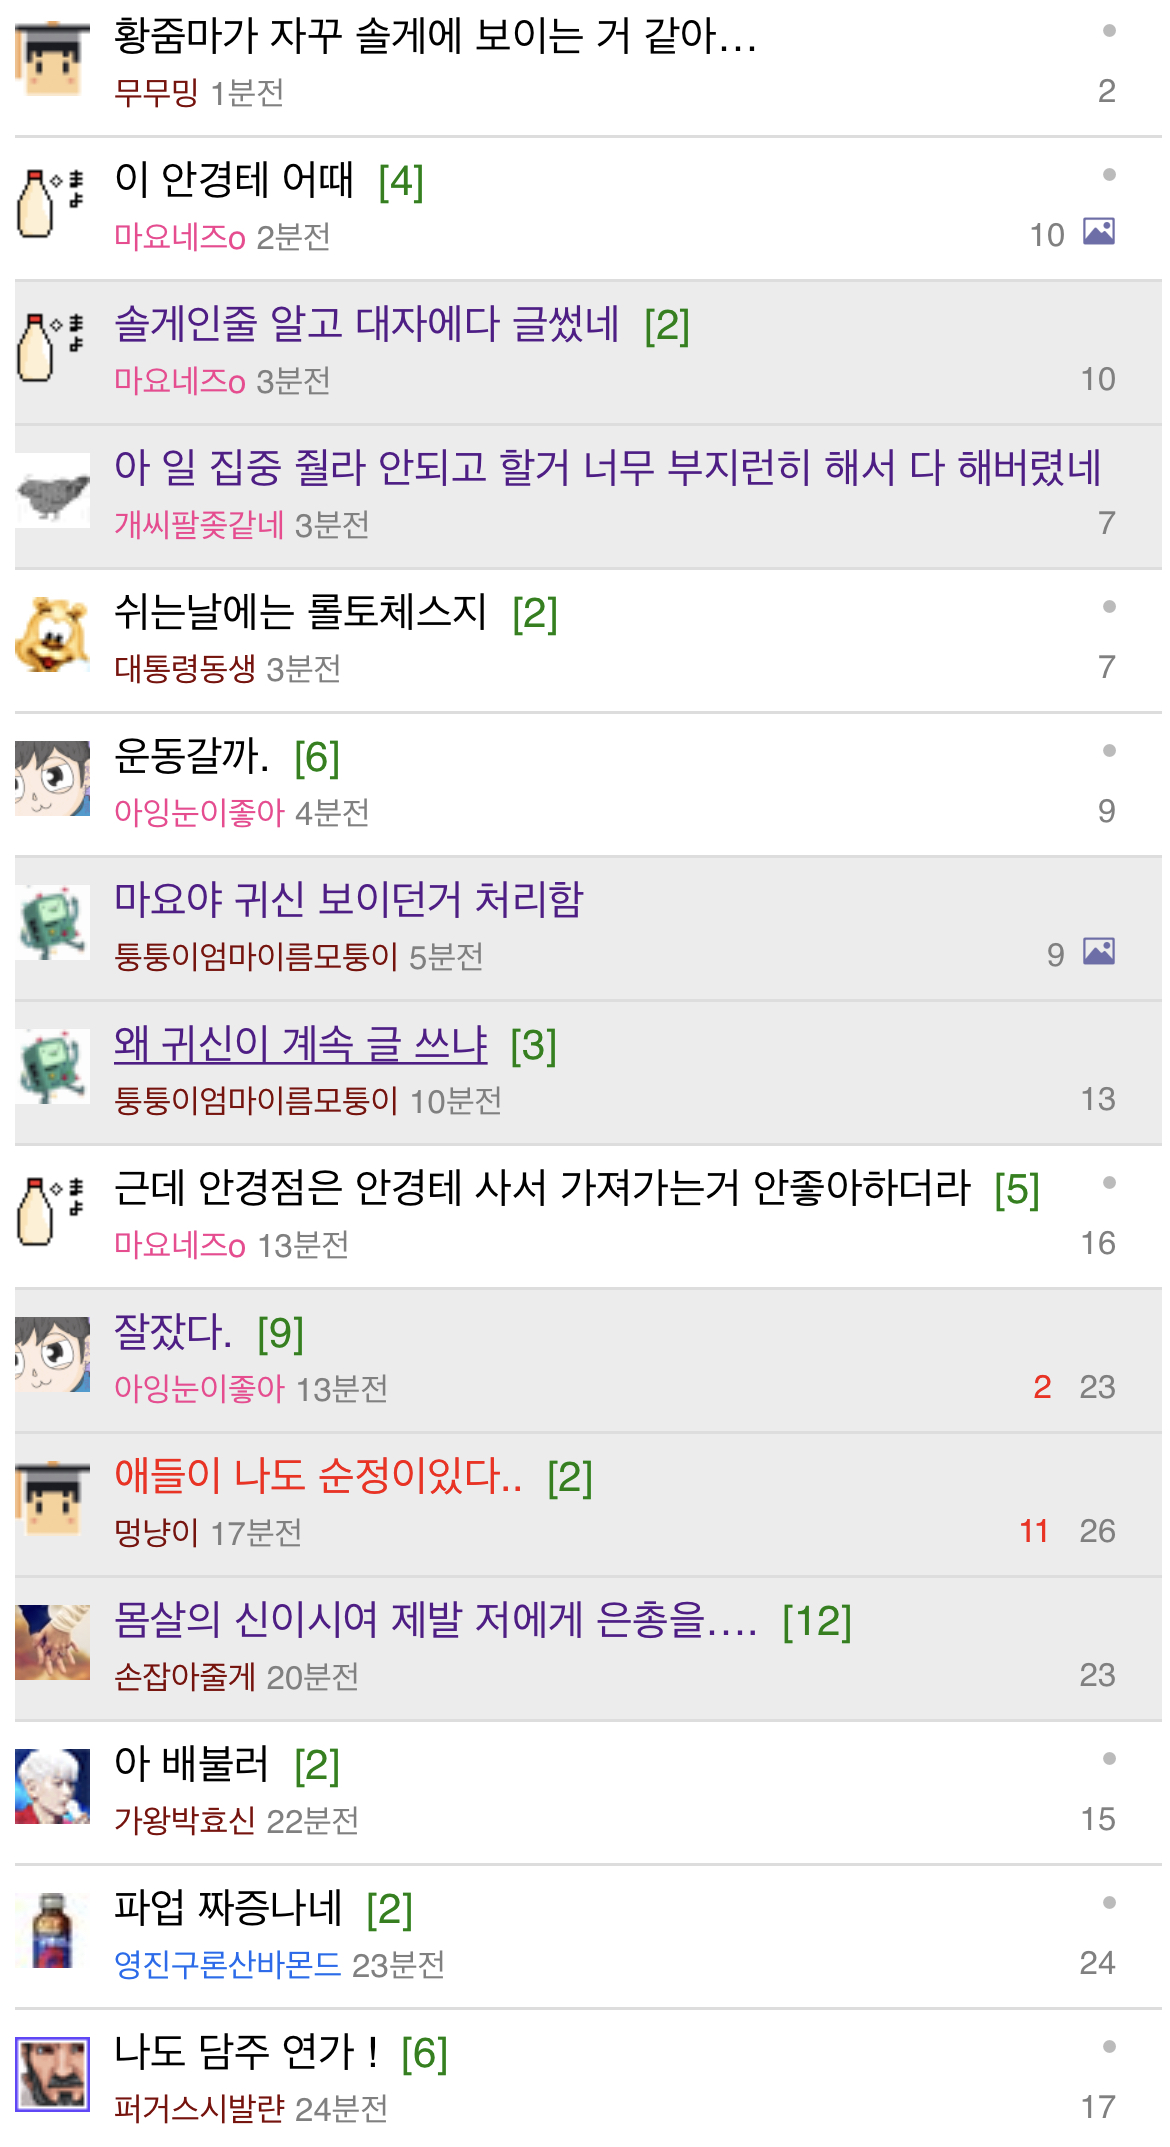Click the image icon on '마요야 귀신 보이던거 처리함' post

click(1099, 952)
